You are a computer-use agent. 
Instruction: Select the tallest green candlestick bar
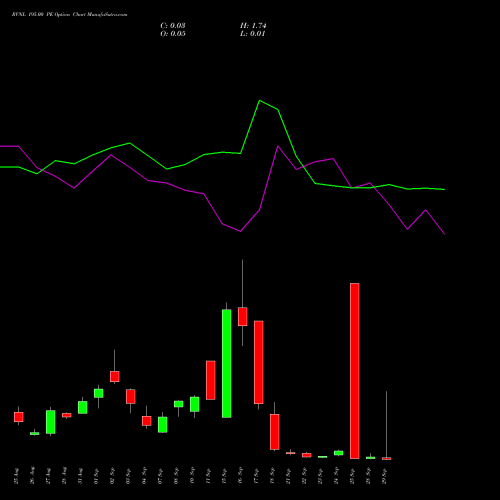(227, 363)
